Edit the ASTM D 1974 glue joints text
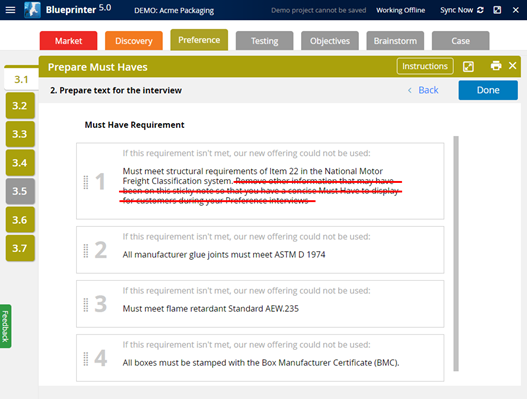The image size is (527, 399). (x=224, y=255)
